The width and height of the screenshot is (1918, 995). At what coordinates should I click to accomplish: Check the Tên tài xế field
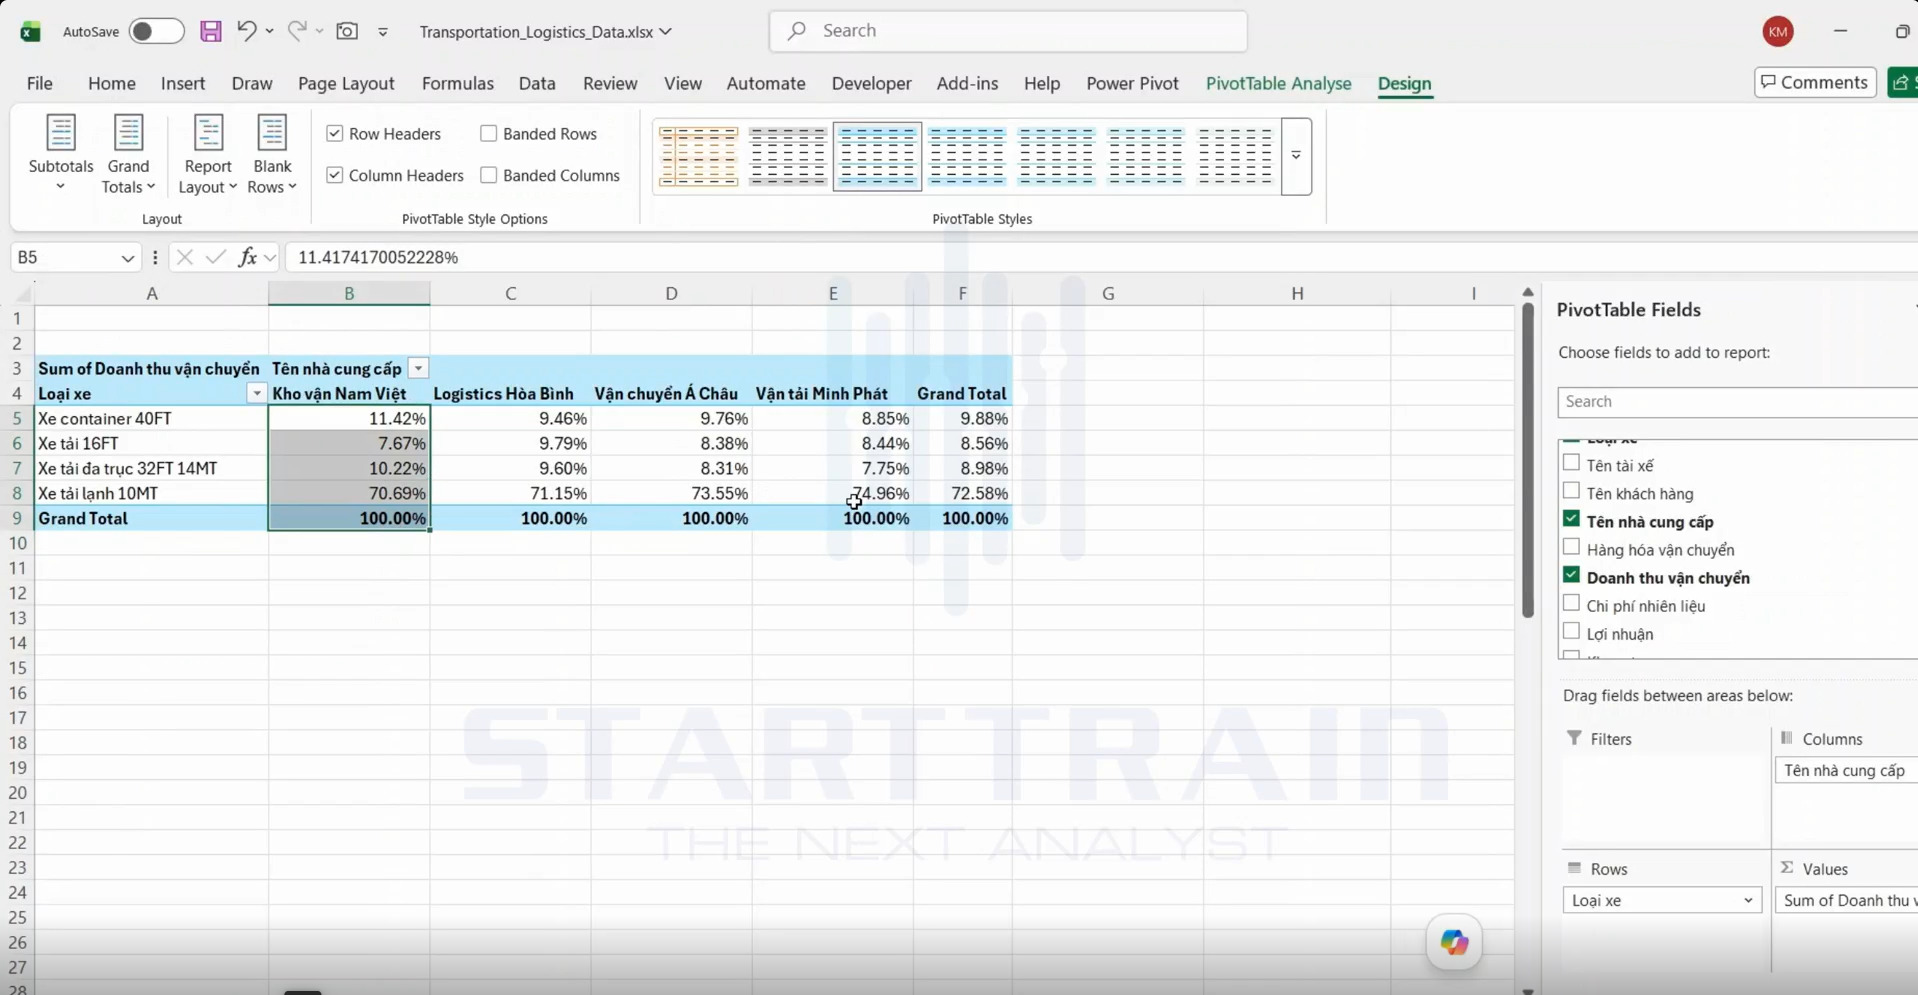[x=1571, y=463]
